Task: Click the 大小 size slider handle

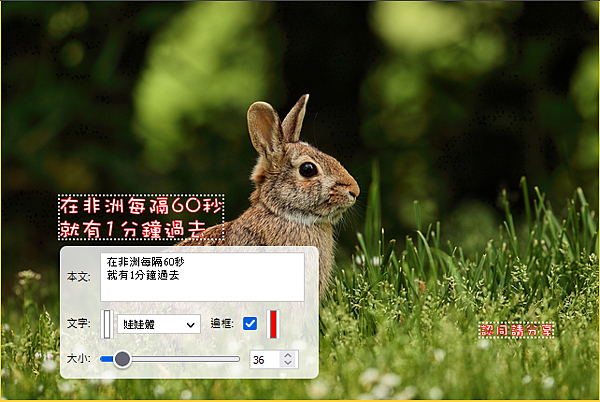Action: click(122, 359)
